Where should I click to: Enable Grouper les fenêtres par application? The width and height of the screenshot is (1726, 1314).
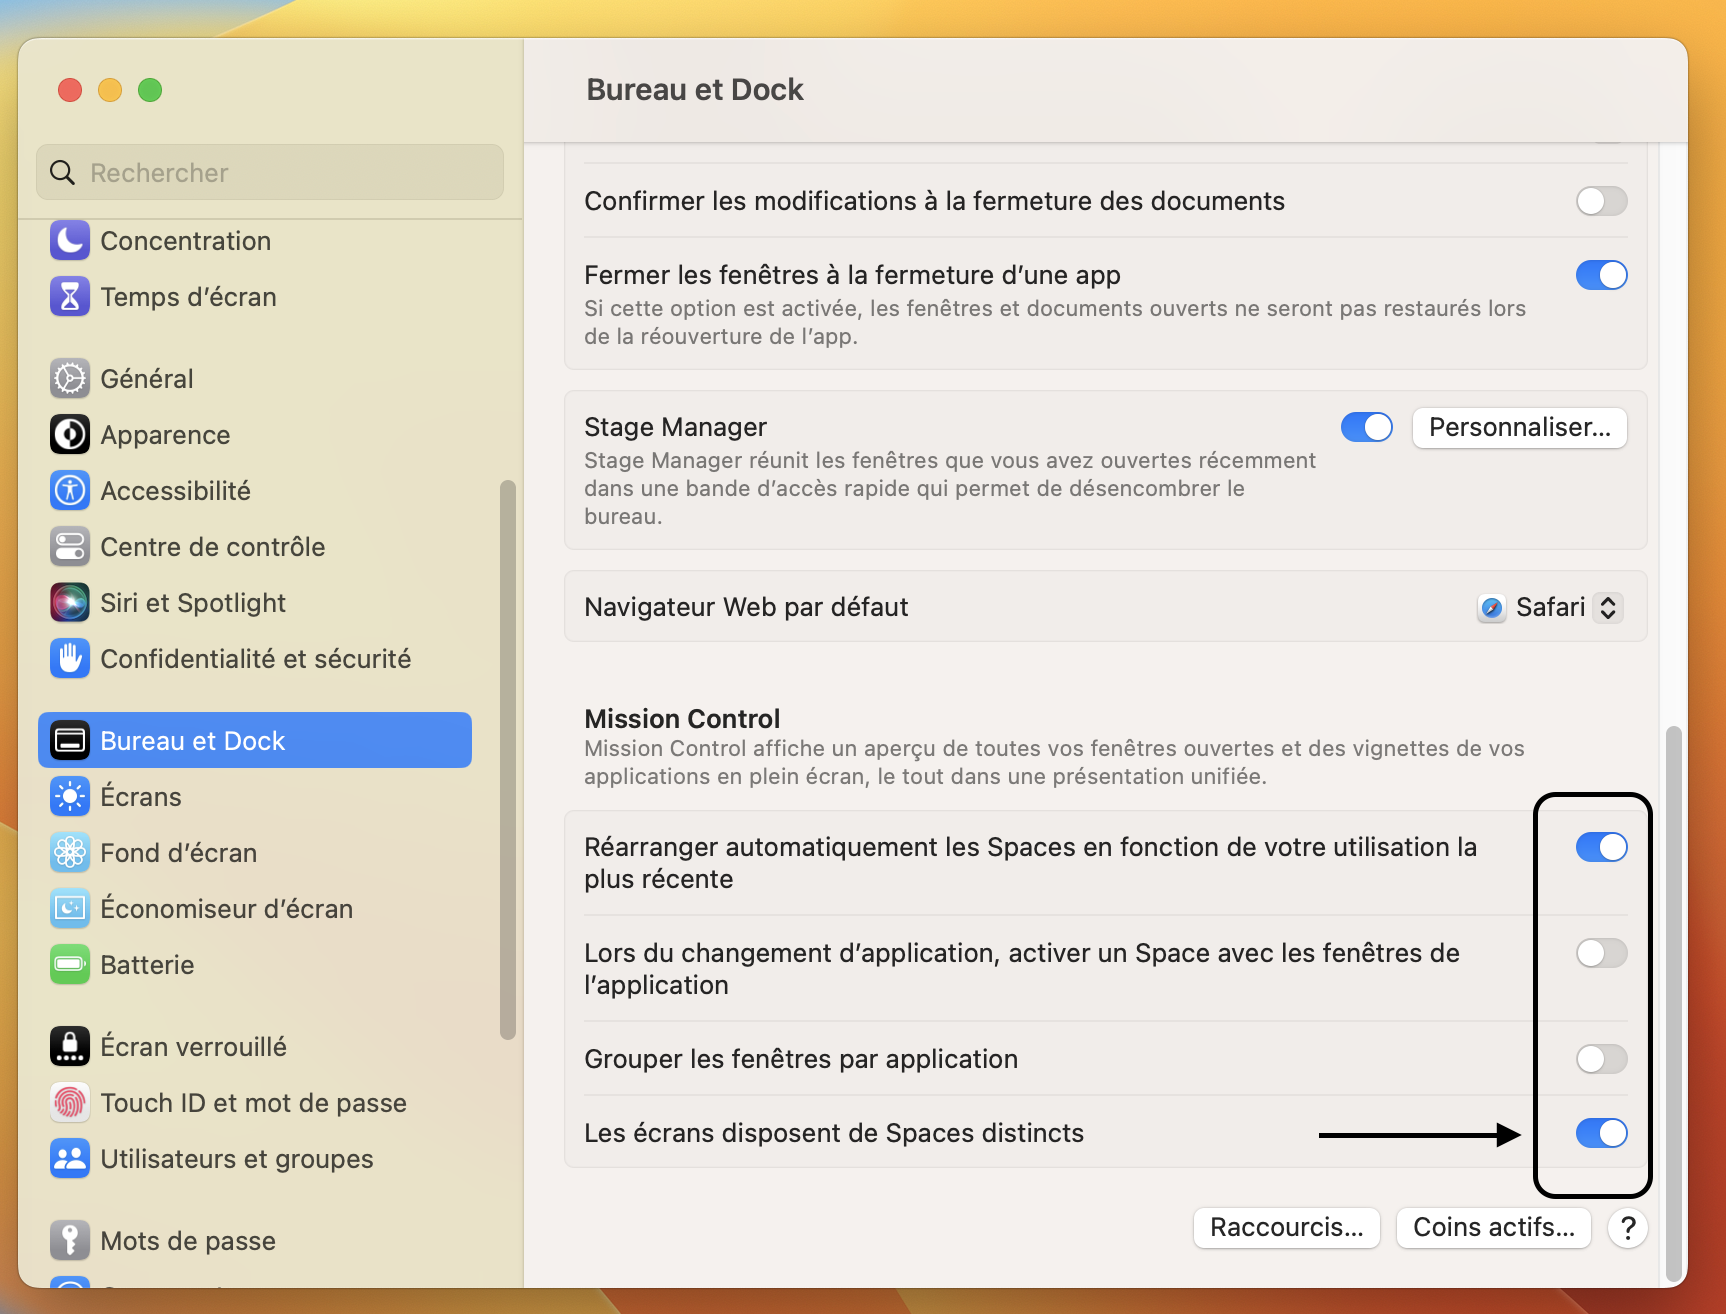coord(1601,1059)
